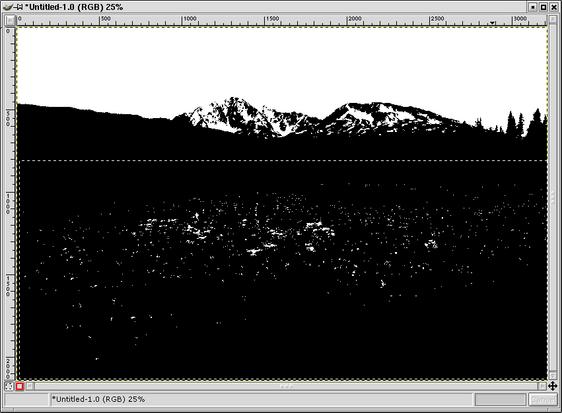The height and width of the screenshot is (413, 562).
Task: Close the Untitled-1.0 image window
Action: (x=554, y=7)
